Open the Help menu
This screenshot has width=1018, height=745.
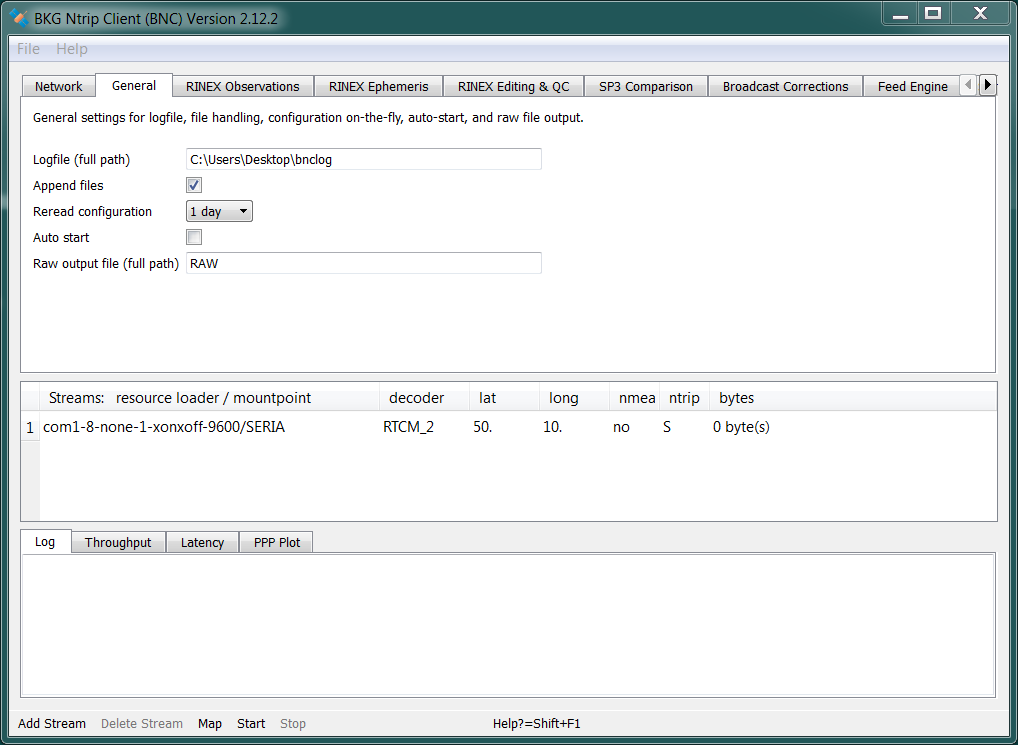[x=71, y=49]
